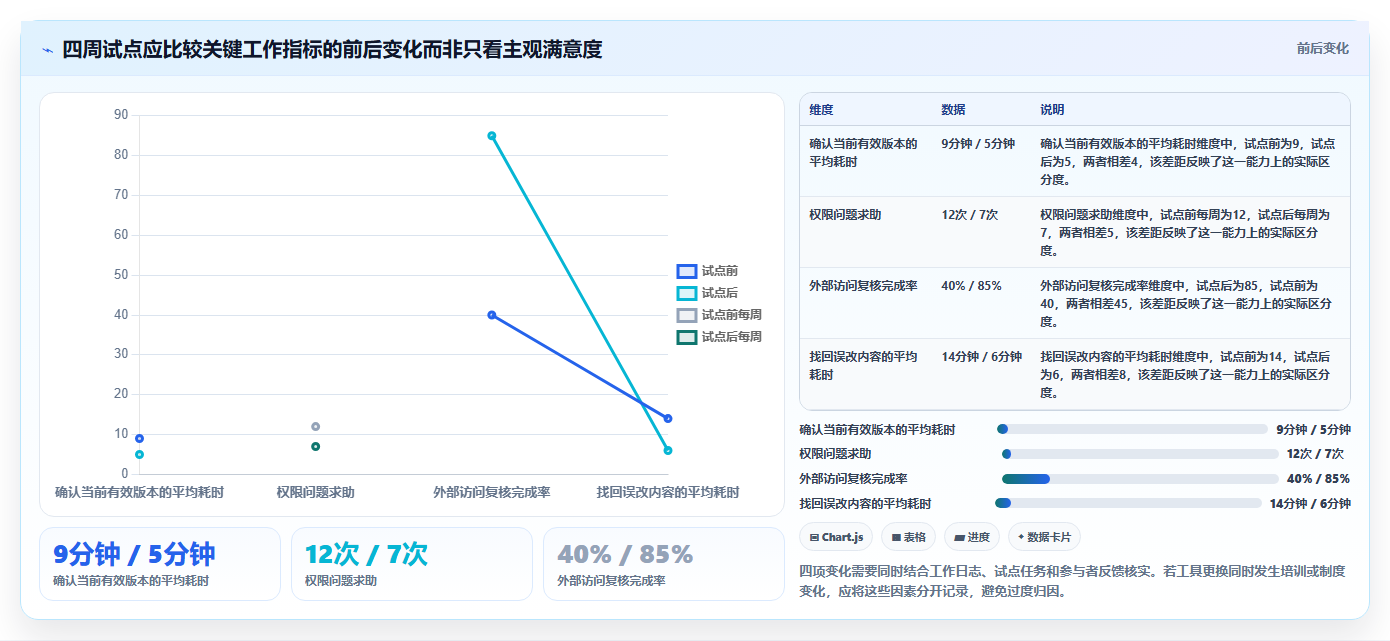Click the 进度 chip
1390x641 pixels.
coord(972,537)
